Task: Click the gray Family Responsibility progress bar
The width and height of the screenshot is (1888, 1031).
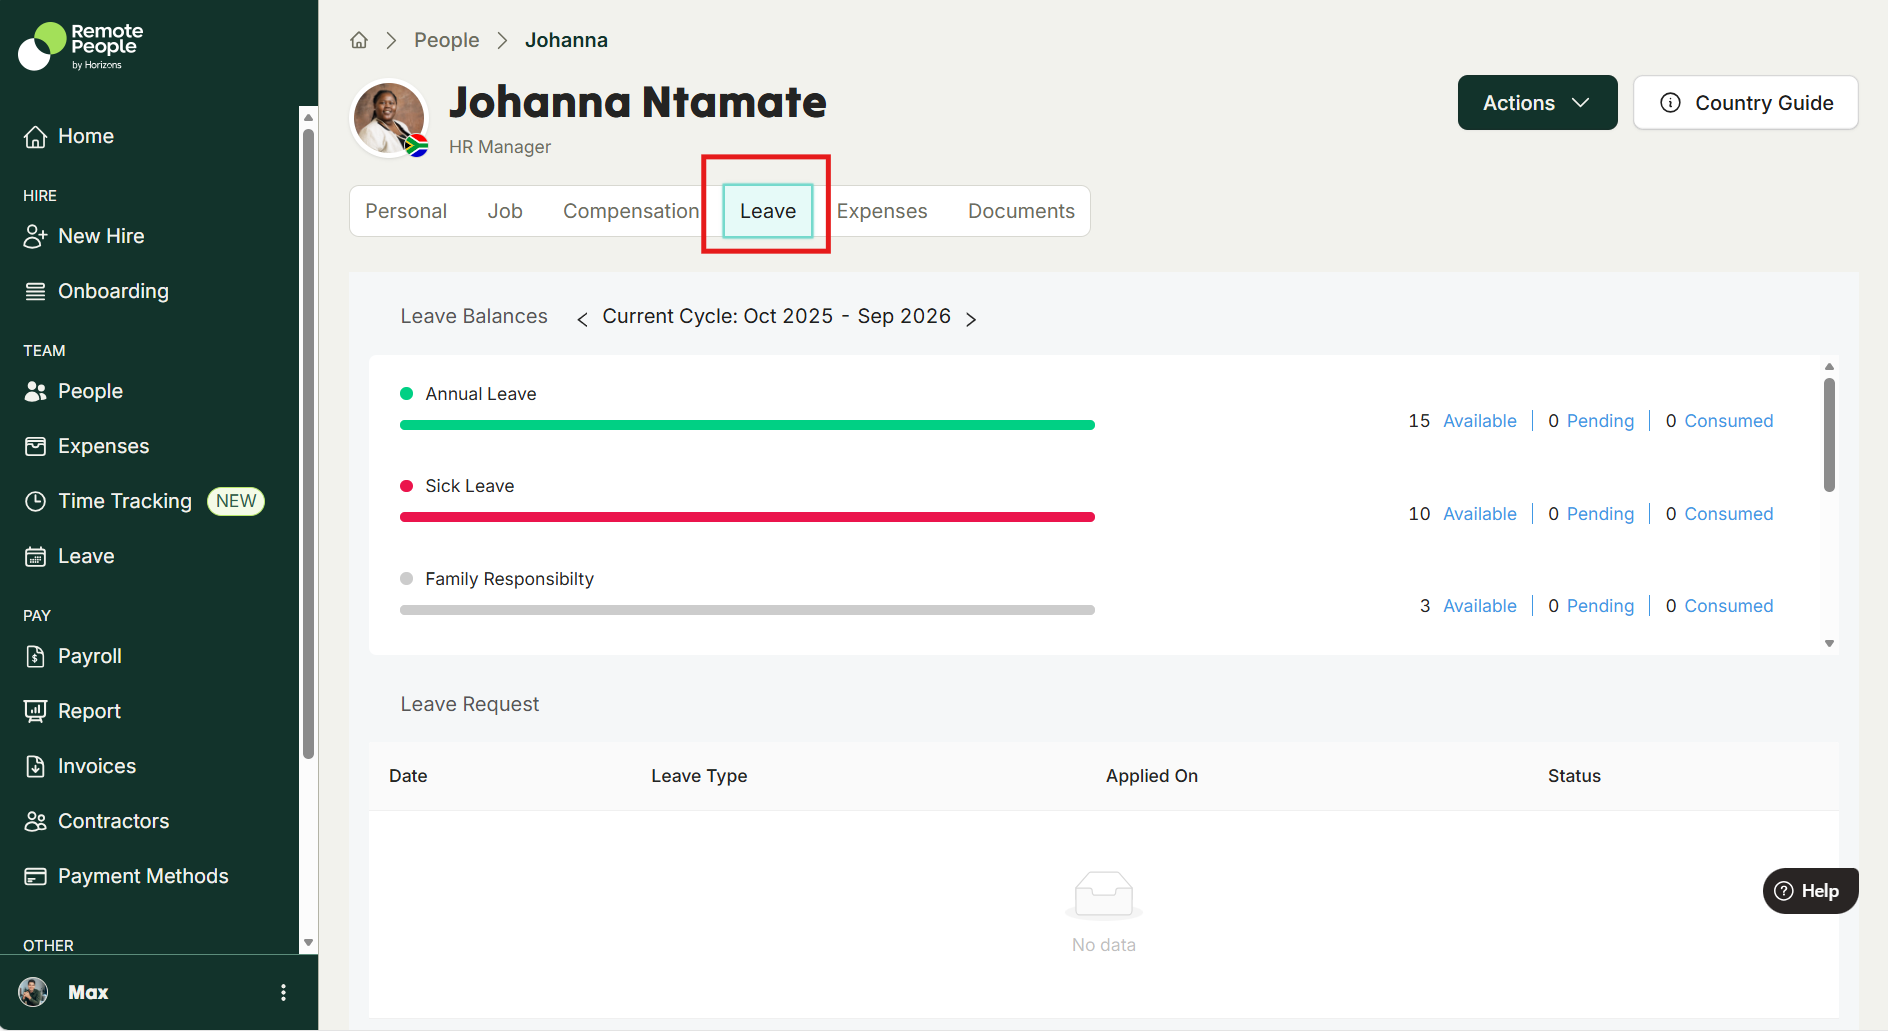Action: click(747, 610)
